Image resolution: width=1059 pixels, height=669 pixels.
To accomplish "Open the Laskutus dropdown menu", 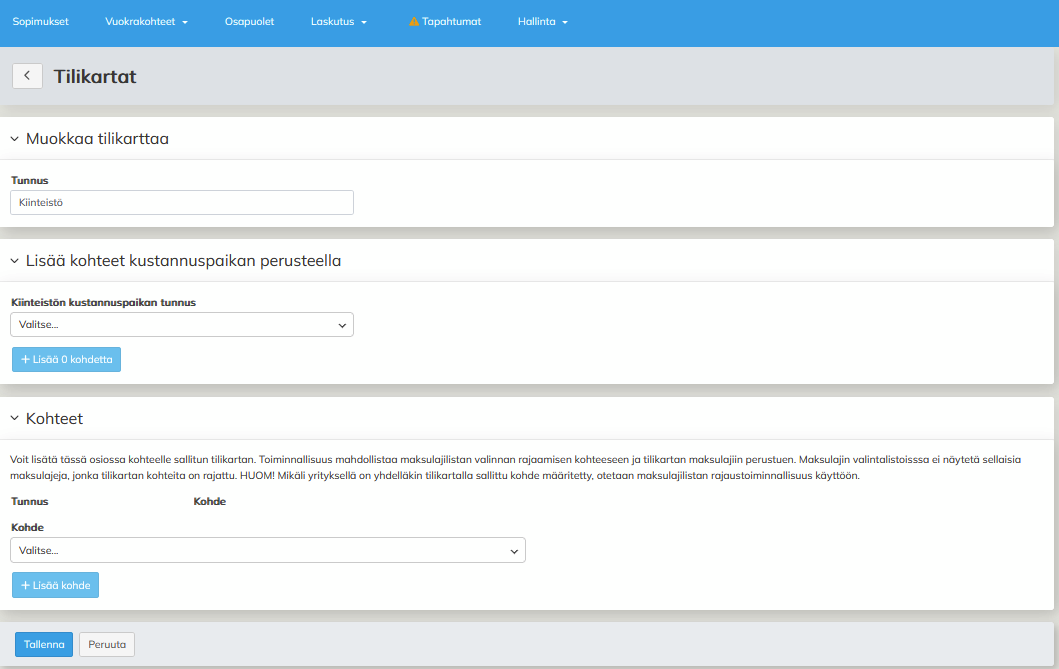I will tap(339, 21).
